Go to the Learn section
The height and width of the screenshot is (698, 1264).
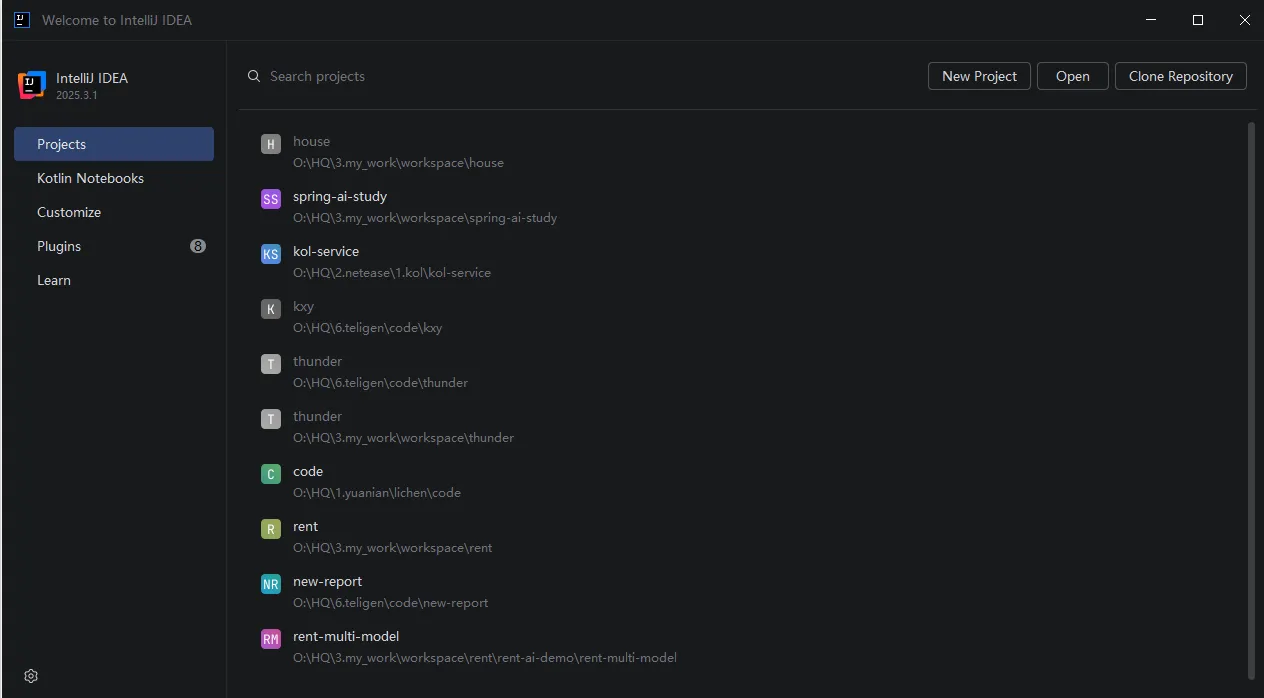pyautogui.click(x=54, y=280)
